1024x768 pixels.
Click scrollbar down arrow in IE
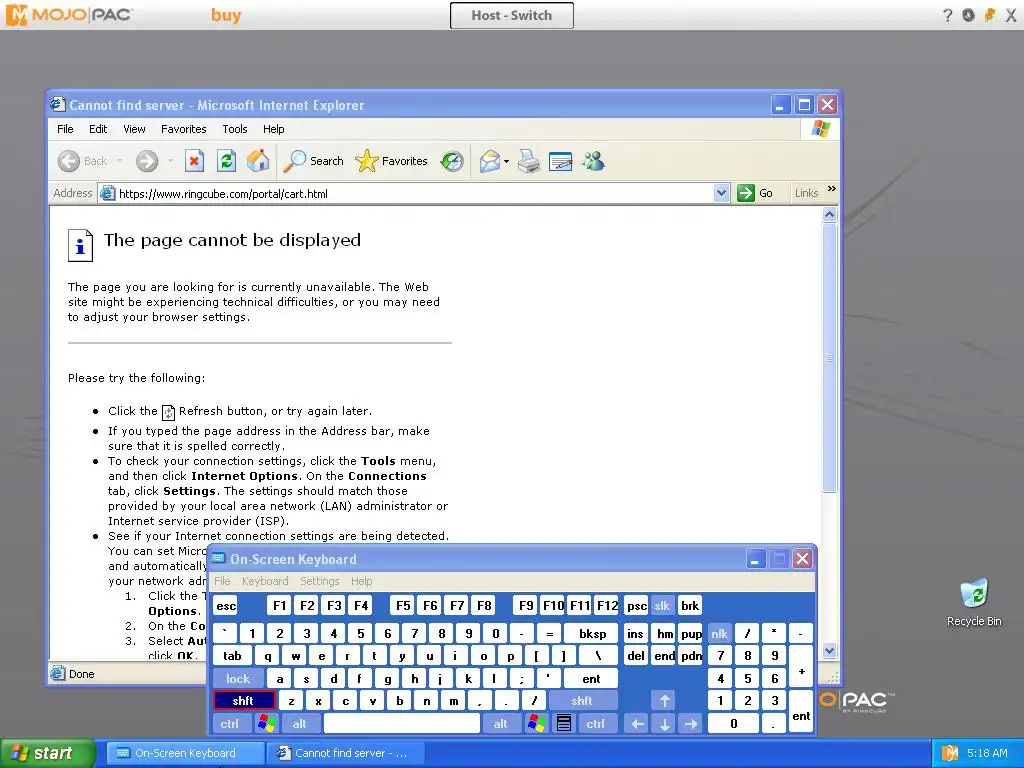coord(829,650)
